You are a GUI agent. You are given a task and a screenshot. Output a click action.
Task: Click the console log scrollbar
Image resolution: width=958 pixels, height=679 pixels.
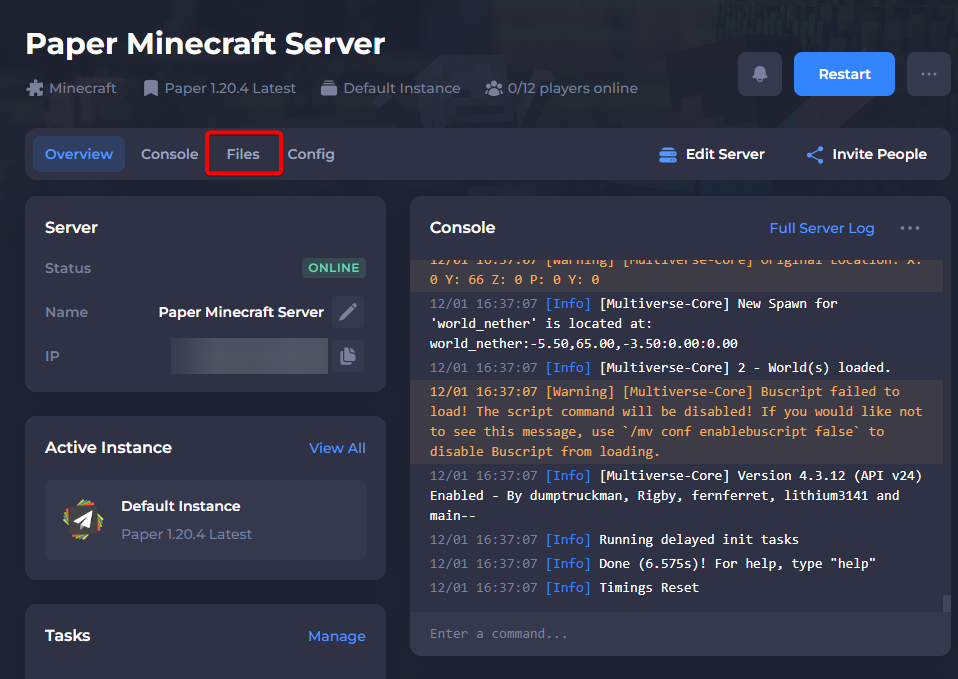tap(946, 603)
